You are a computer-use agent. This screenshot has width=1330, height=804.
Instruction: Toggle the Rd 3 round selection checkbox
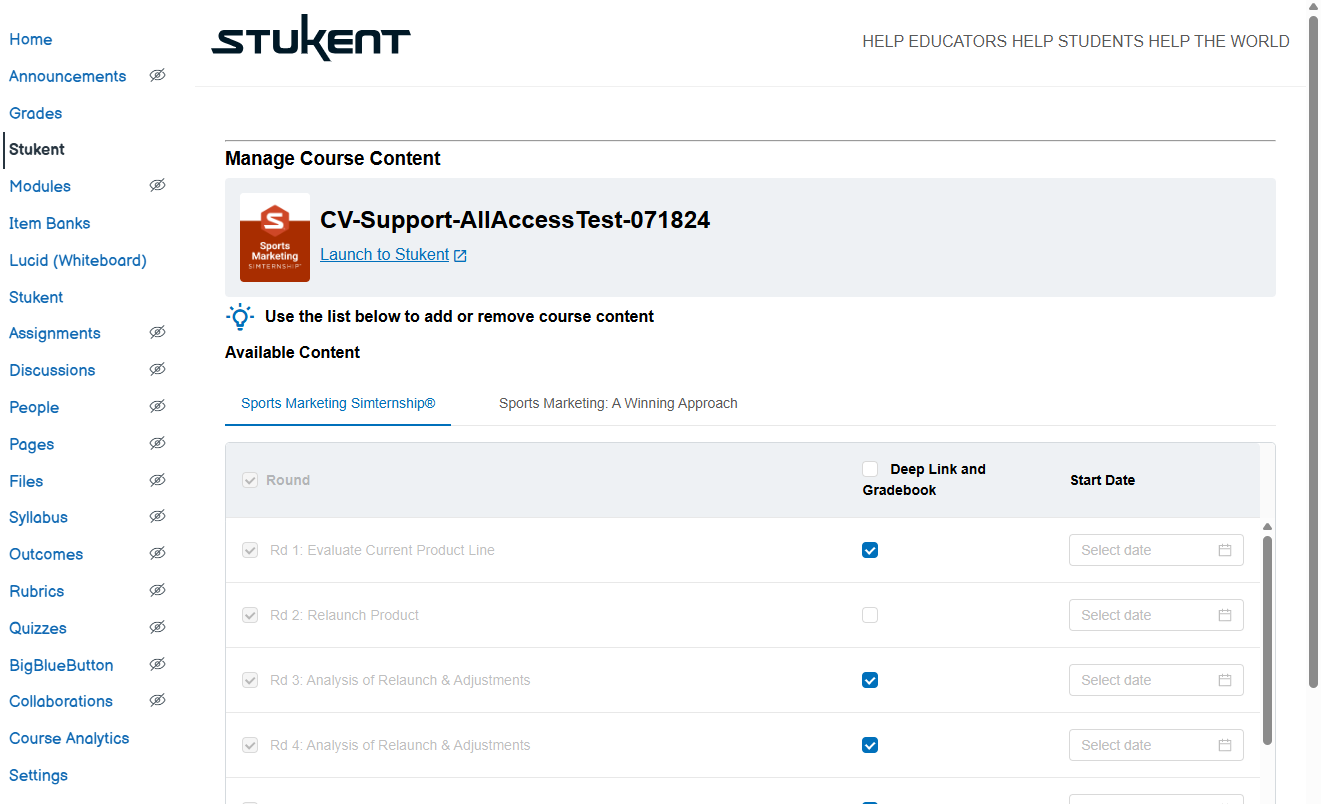(x=250, y=680)
